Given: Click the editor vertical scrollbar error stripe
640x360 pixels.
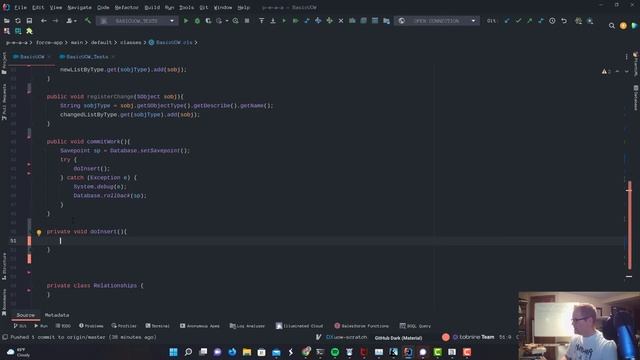Looking at the screenshot, I should coord(629,225).
